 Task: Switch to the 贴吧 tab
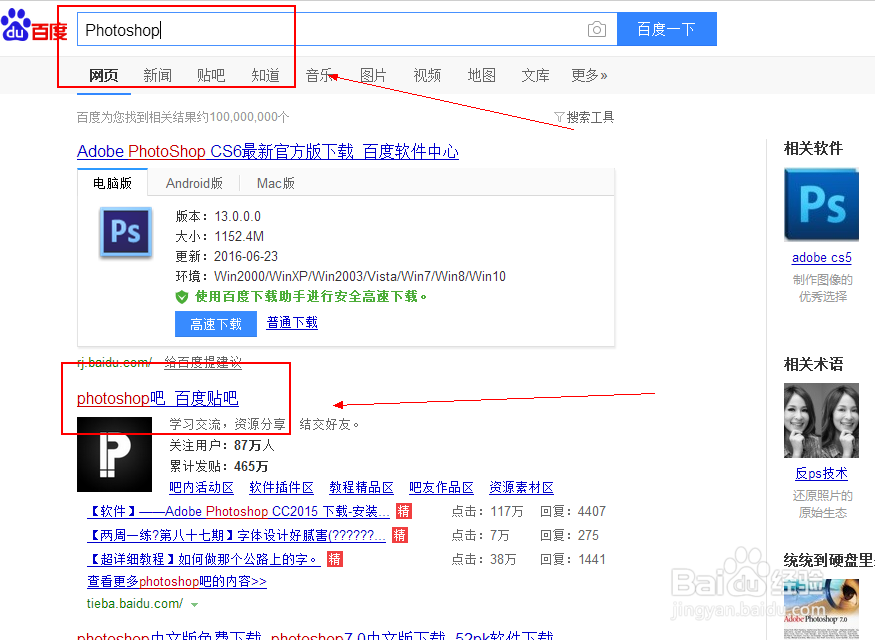click(x=211, y=75)
